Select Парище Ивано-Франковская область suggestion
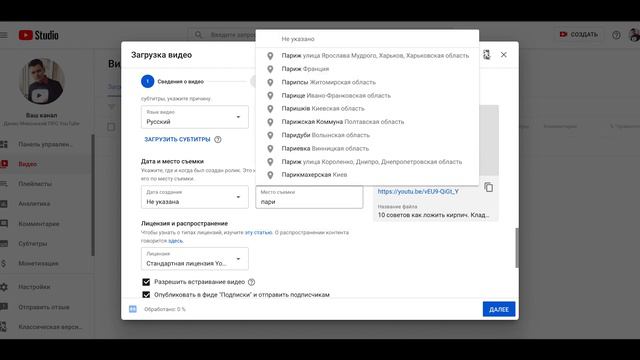This screenshot has height=360, width=640. tap(367, 96)
